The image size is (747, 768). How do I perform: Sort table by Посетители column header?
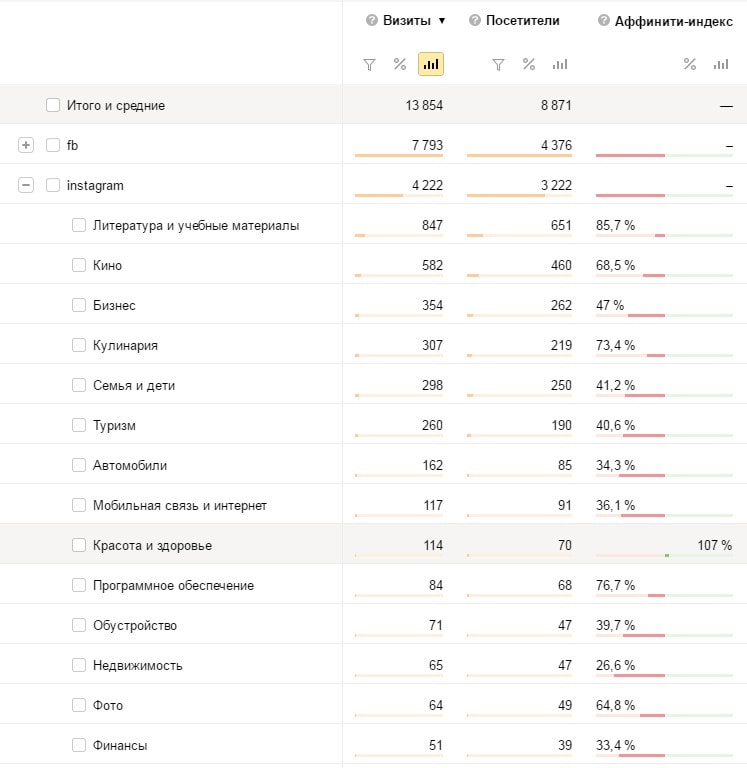[523, 21]
